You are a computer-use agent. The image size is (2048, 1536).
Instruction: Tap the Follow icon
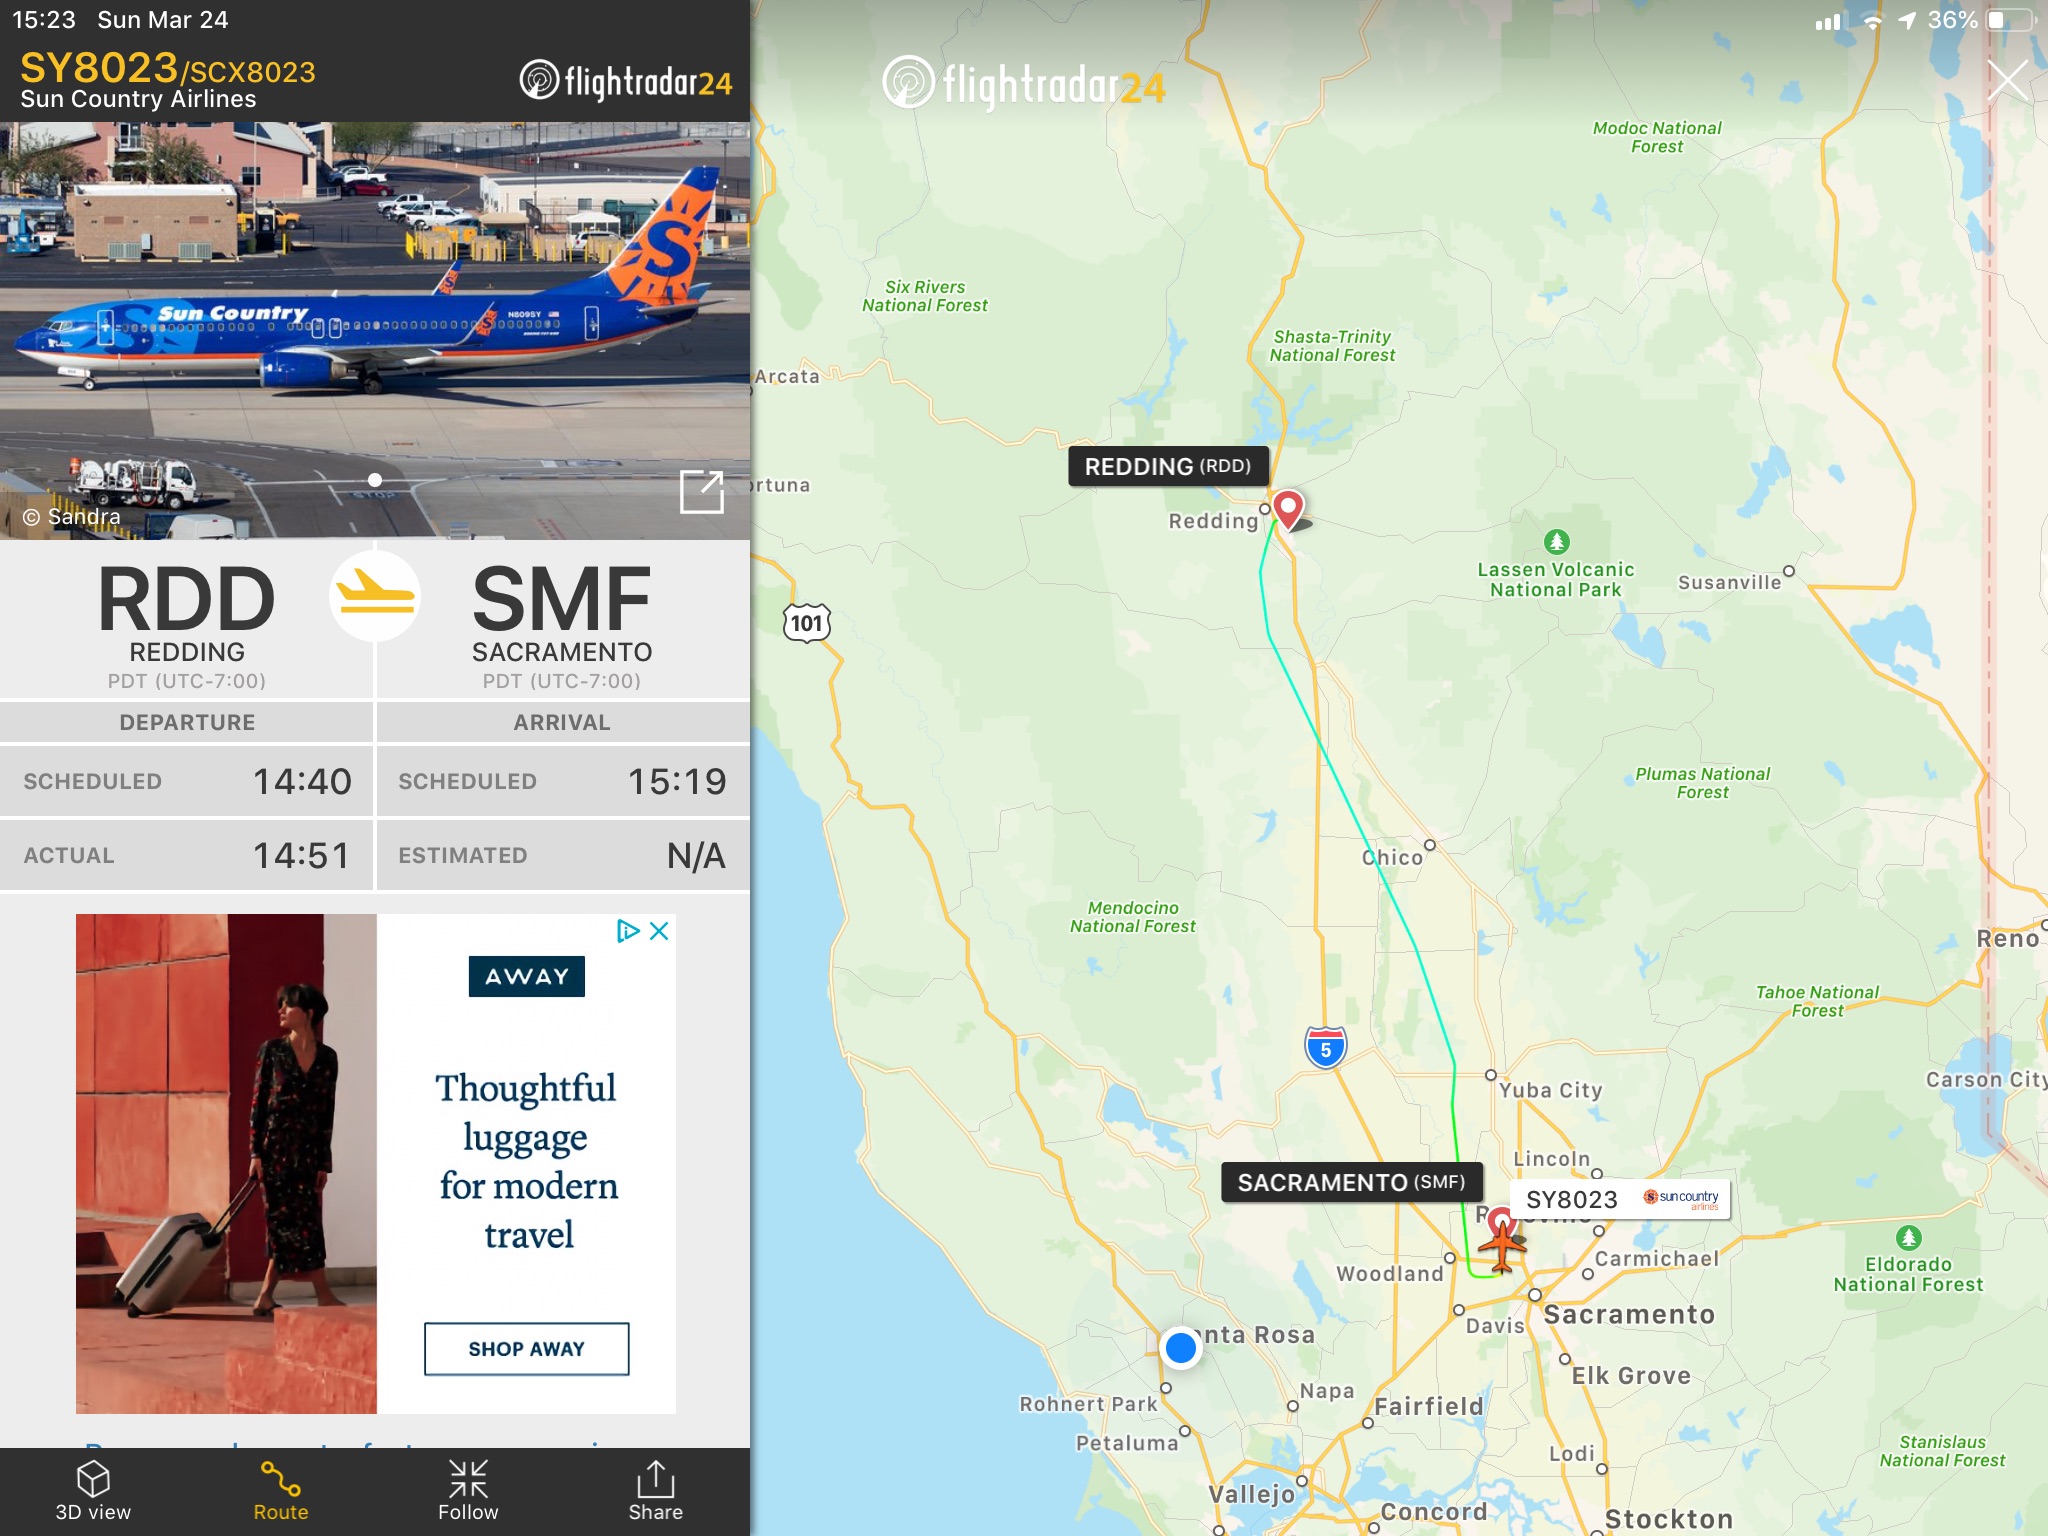[x=468, y=1479]
